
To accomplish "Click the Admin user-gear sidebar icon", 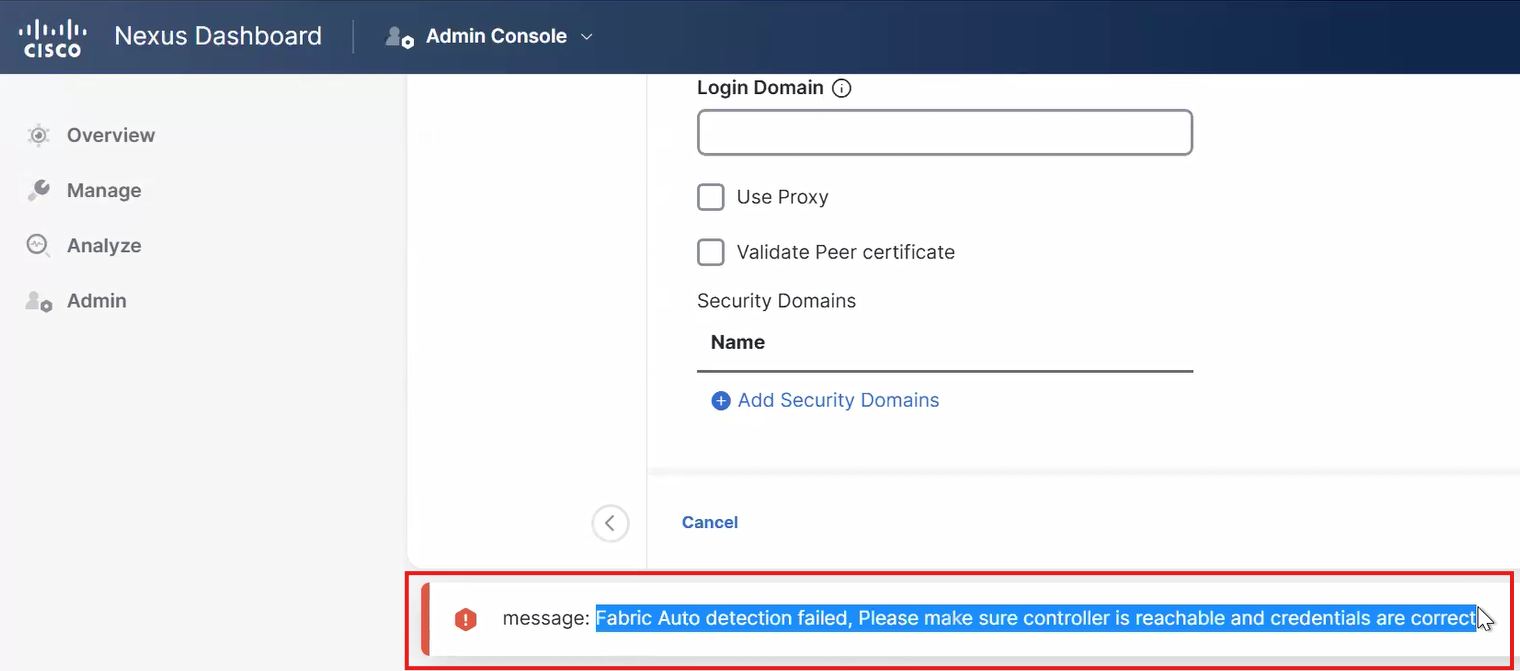I will (39, 301).
